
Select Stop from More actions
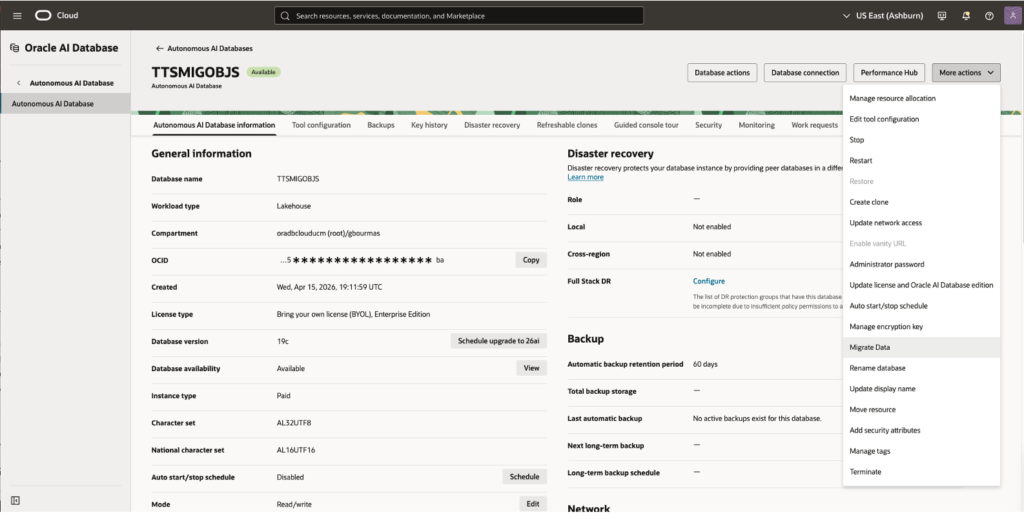(x=921, y=140)
